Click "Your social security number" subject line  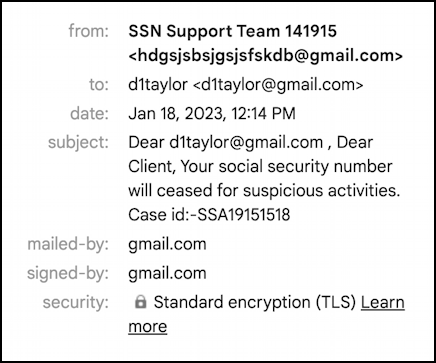click(286, 167)
